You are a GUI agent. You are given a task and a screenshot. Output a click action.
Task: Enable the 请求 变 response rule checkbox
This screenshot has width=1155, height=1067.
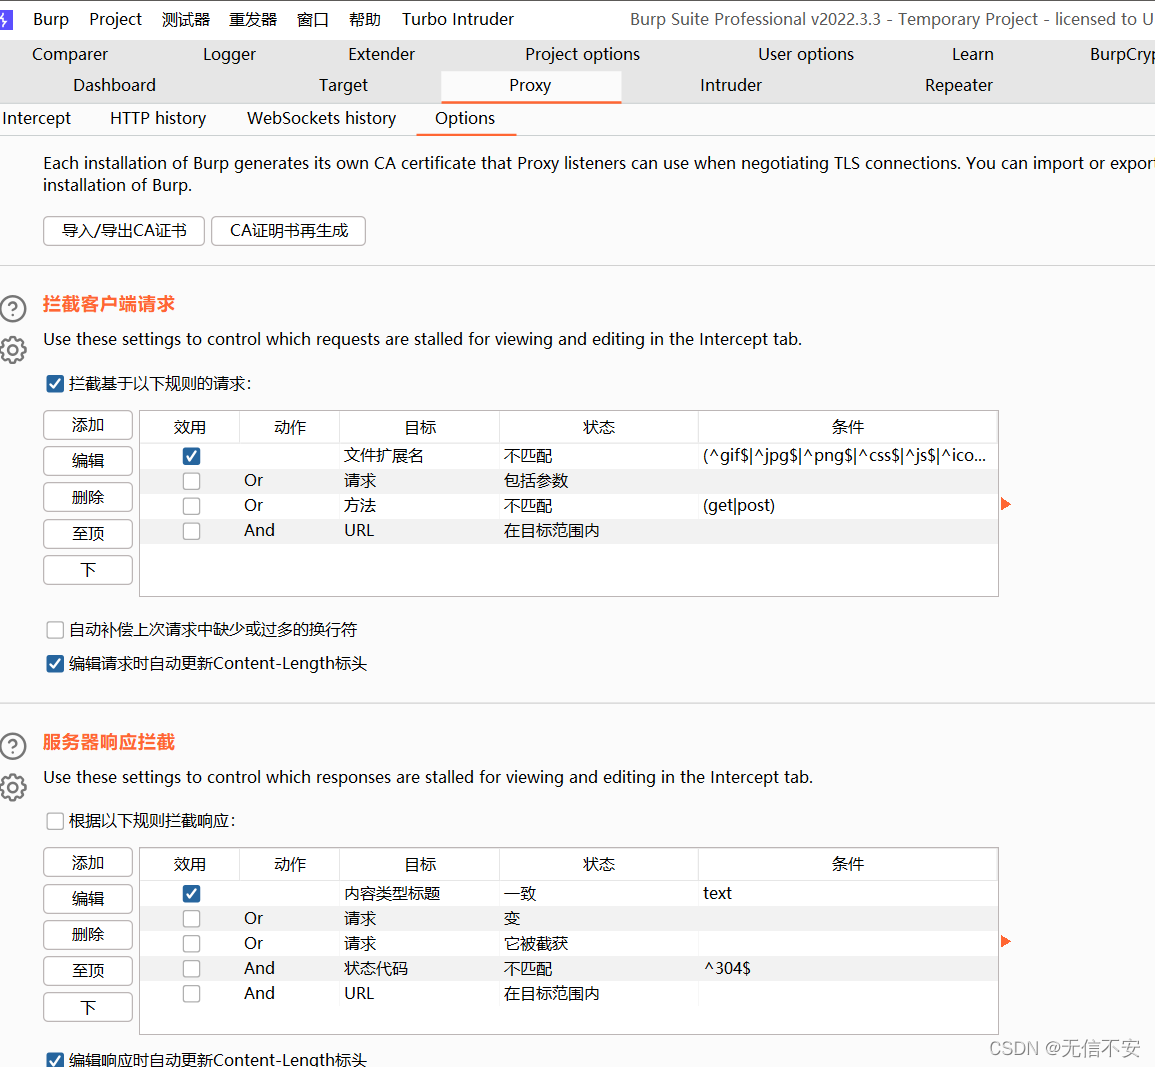pyautogui.click(x=192, y=919)
